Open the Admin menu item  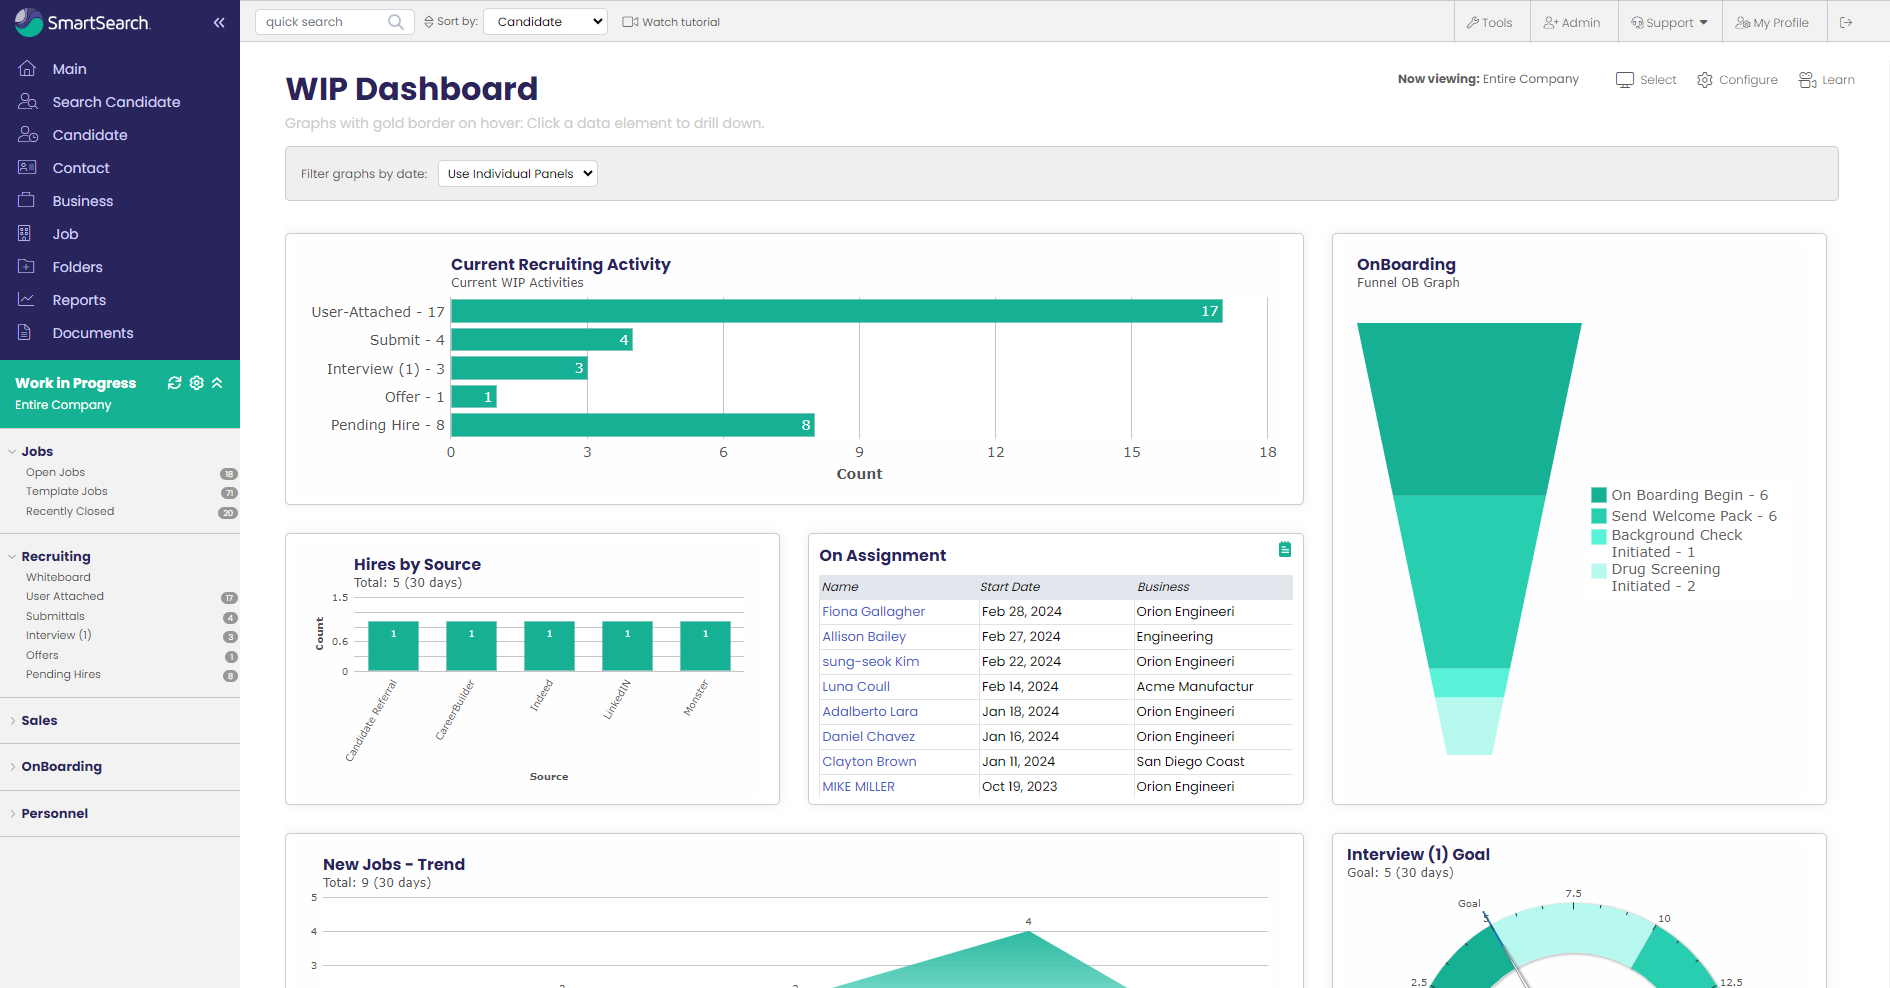[1573, 21]
